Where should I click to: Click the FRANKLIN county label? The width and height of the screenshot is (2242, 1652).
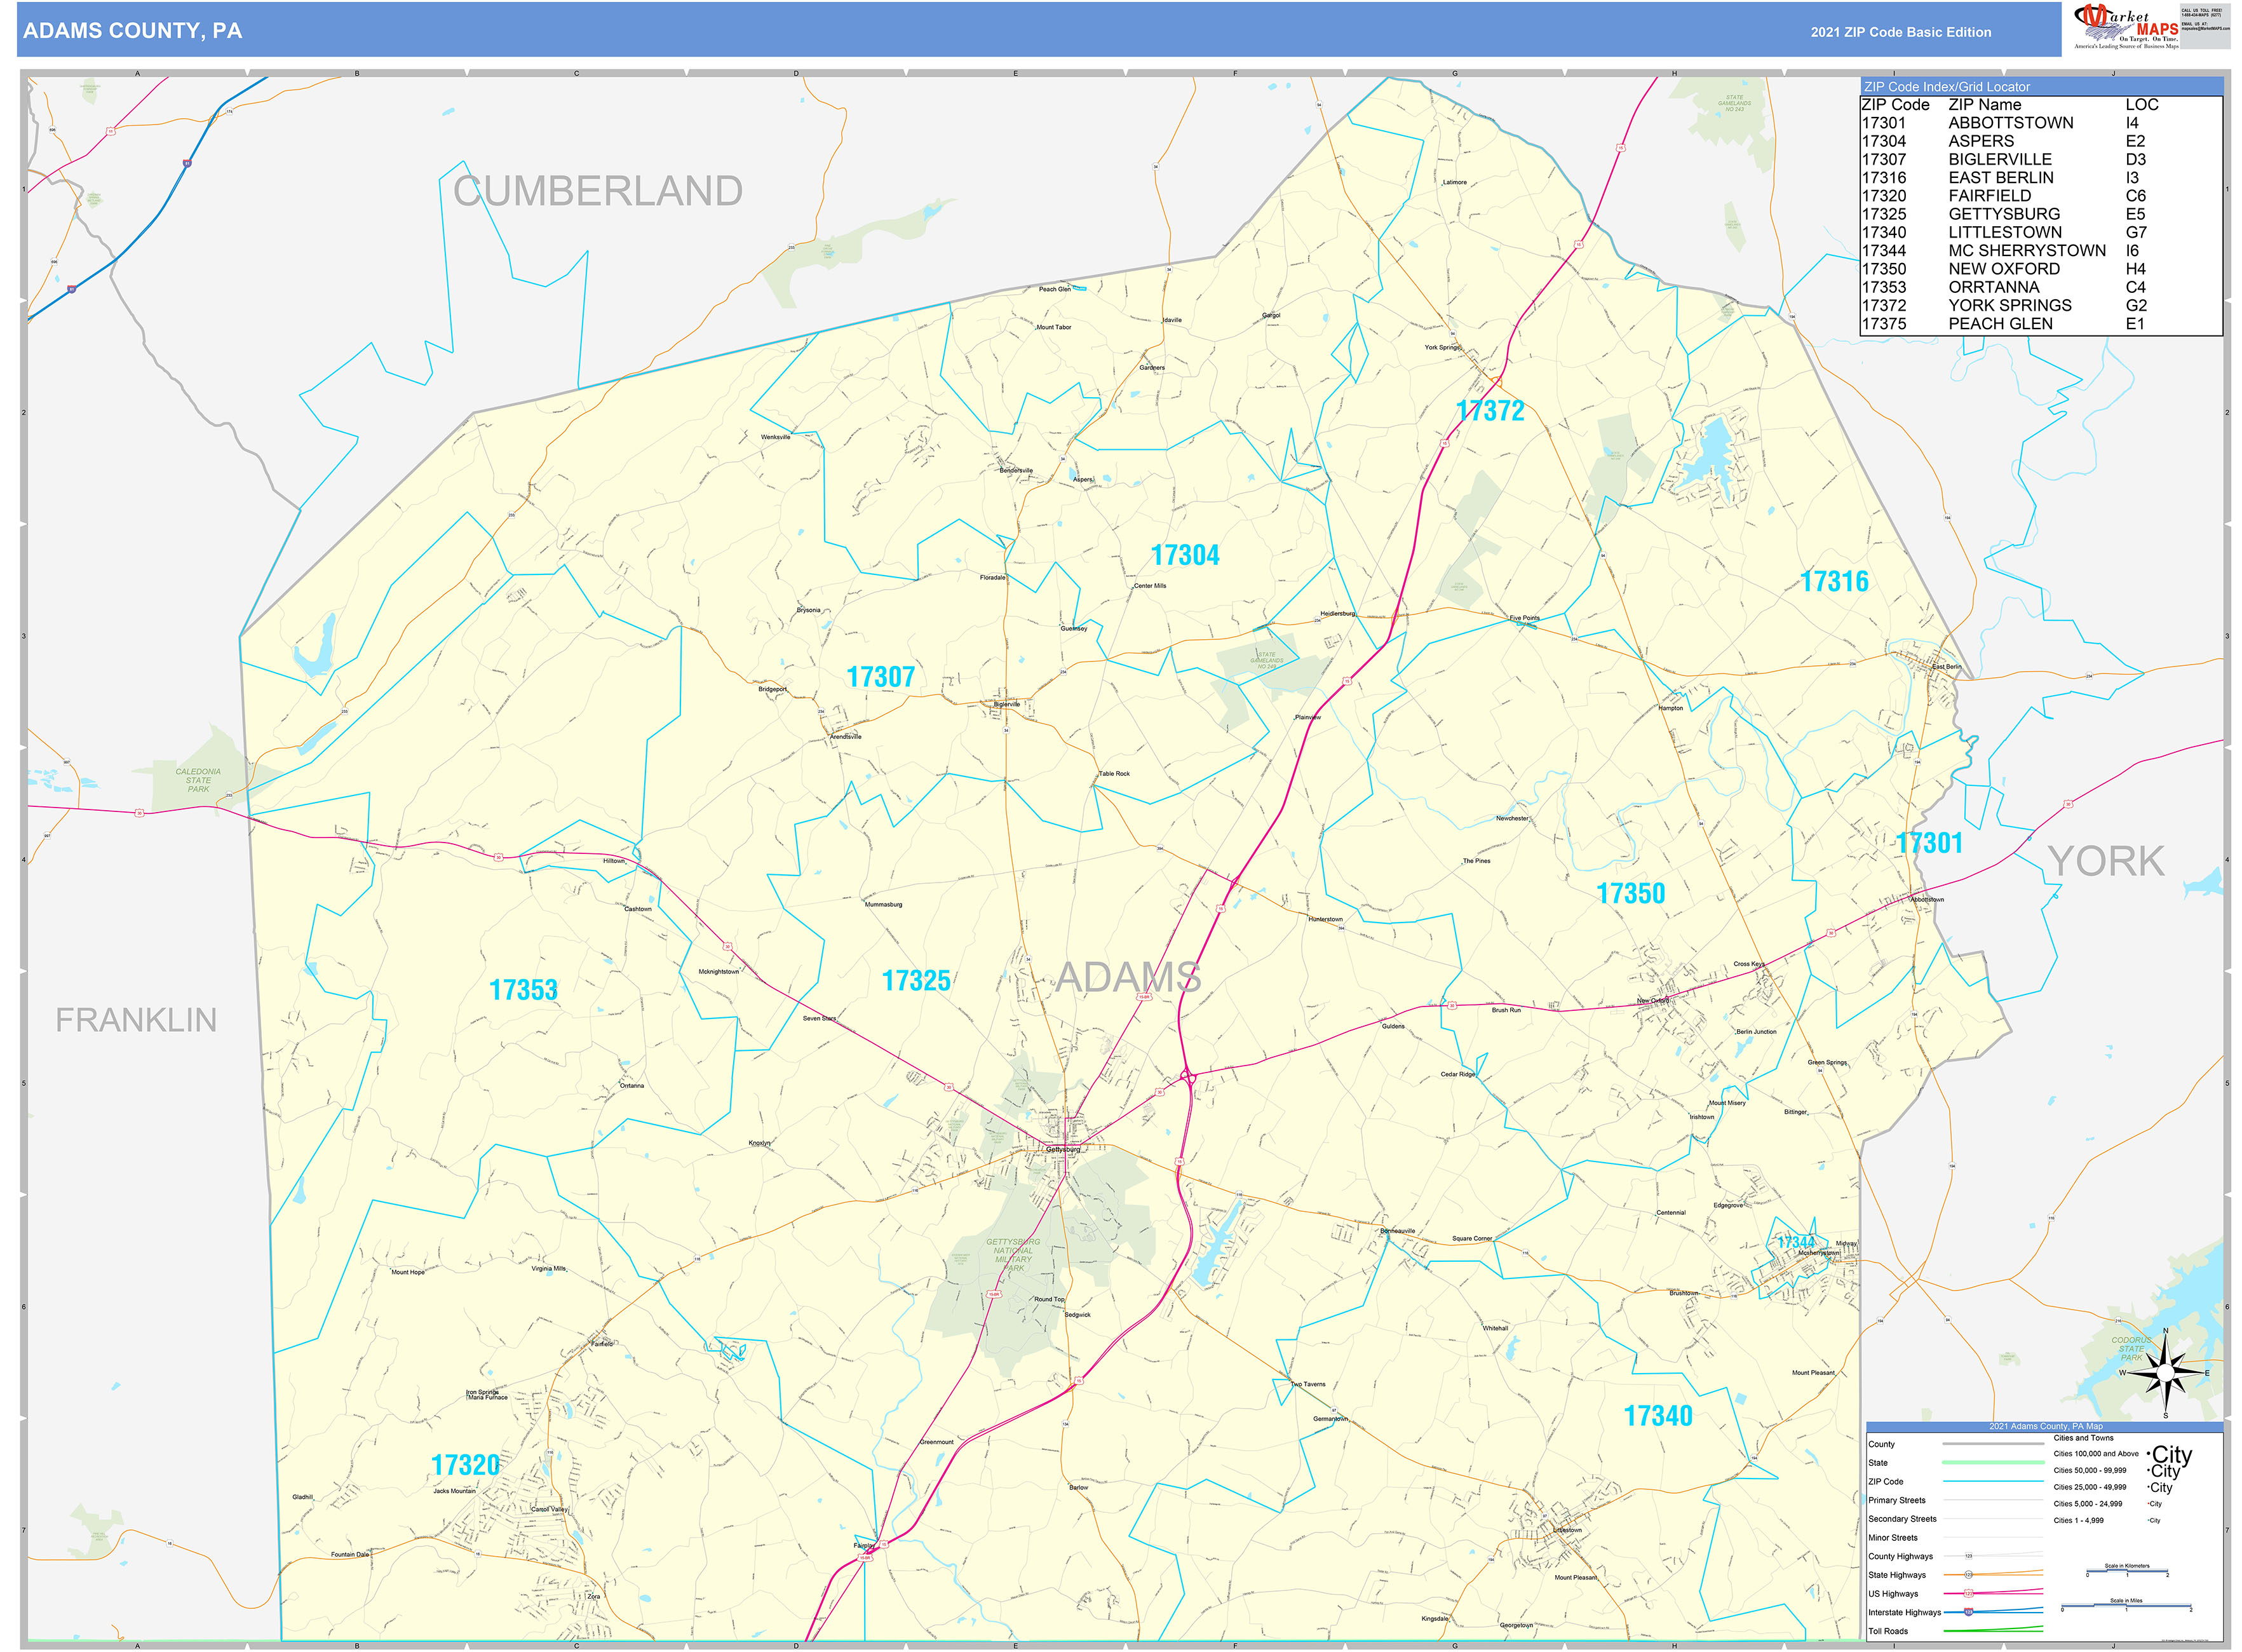coord(136,1020)
